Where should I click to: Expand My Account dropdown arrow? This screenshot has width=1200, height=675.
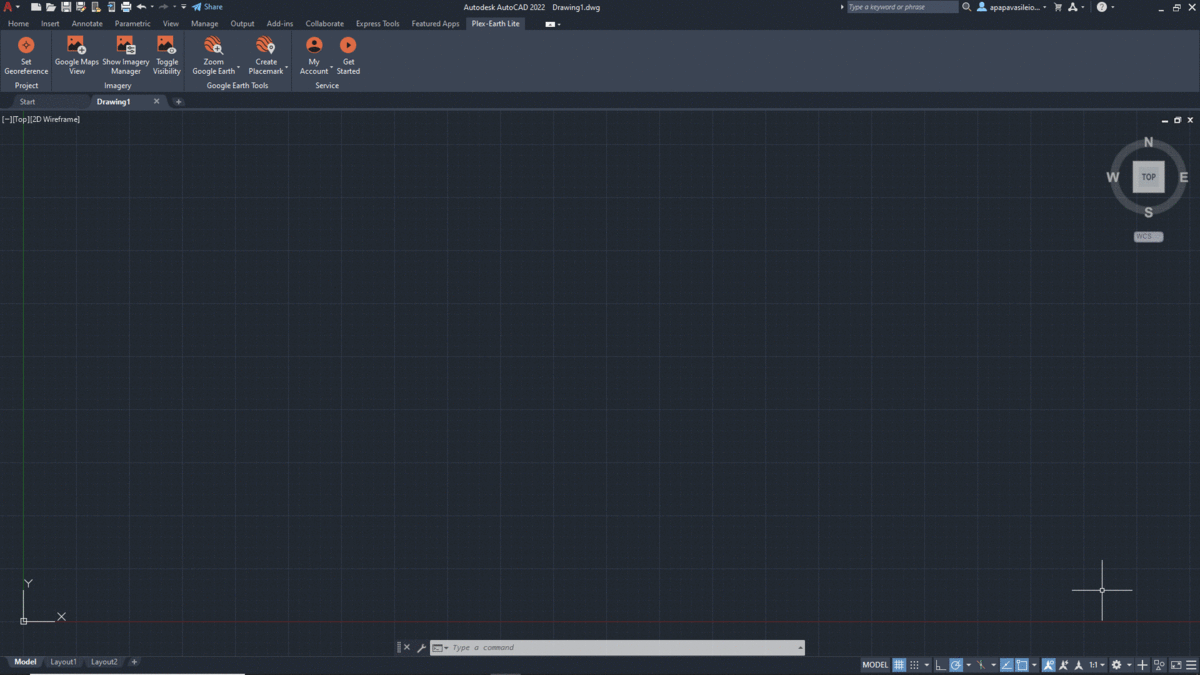coord(331,69)
